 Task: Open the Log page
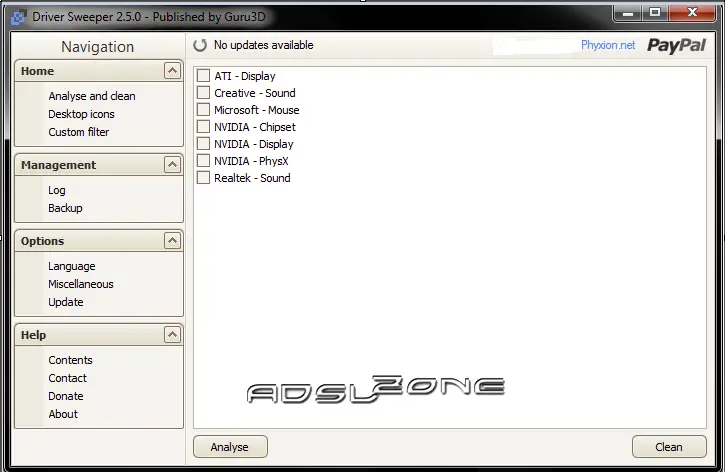[x=57, y=190]
